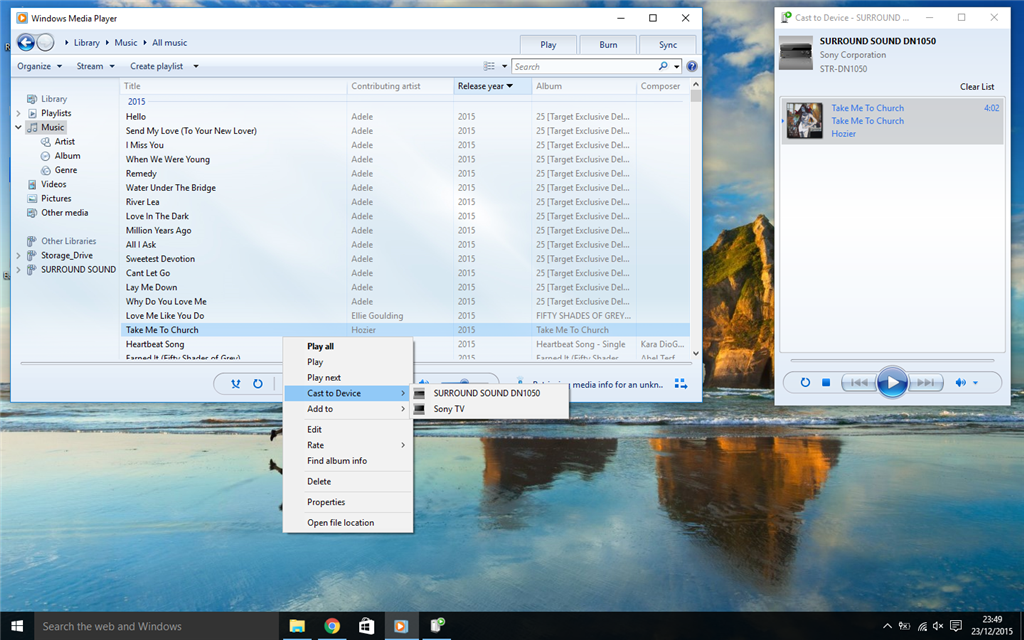Viewport: 1024px width, 640px height.
Task: Open the Stream menu
Action: [95, 66]
